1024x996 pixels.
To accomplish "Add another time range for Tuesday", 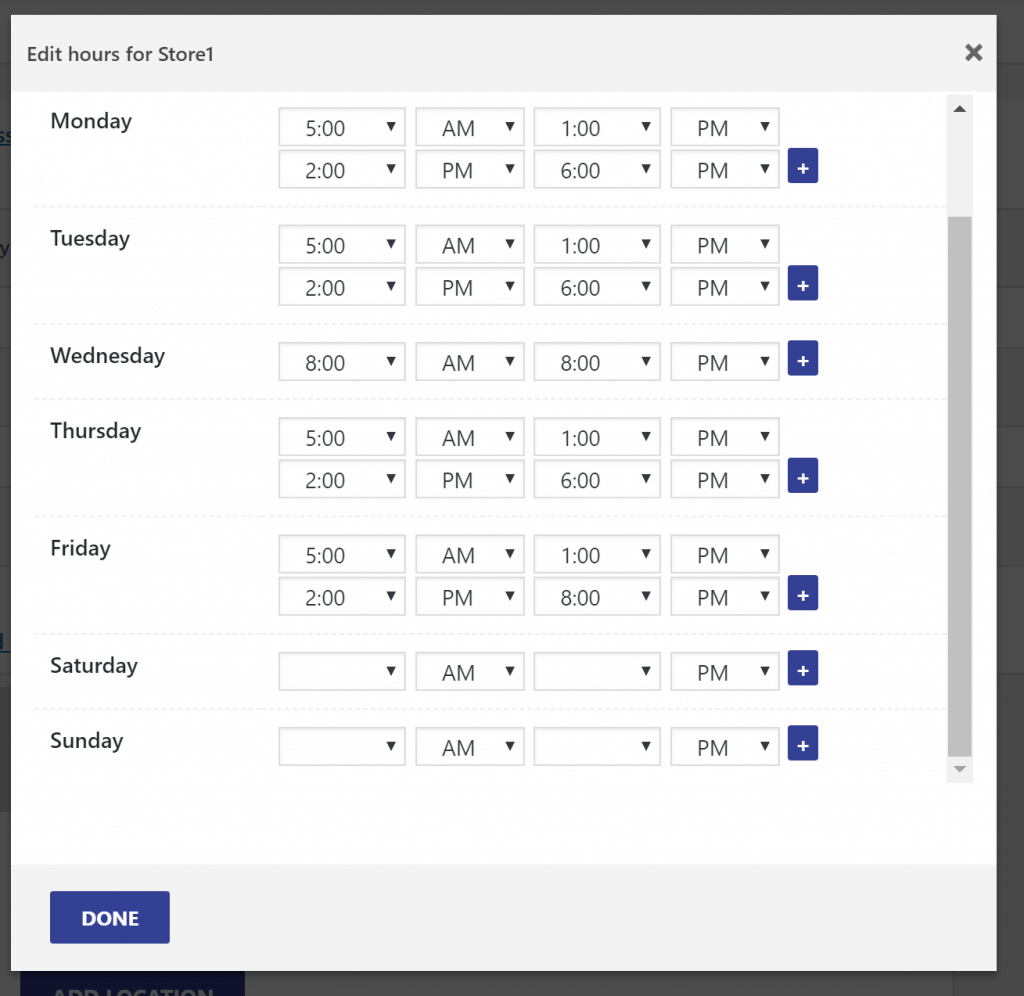I will 803,283.
